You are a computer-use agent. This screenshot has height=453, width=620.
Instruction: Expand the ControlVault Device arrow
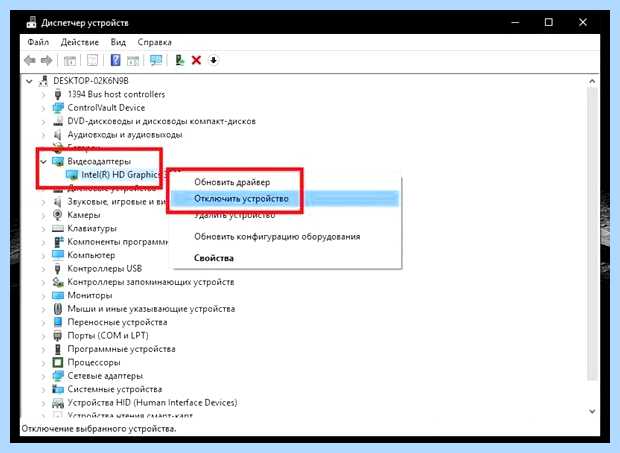pyautogui.click(x=44, y=108)
